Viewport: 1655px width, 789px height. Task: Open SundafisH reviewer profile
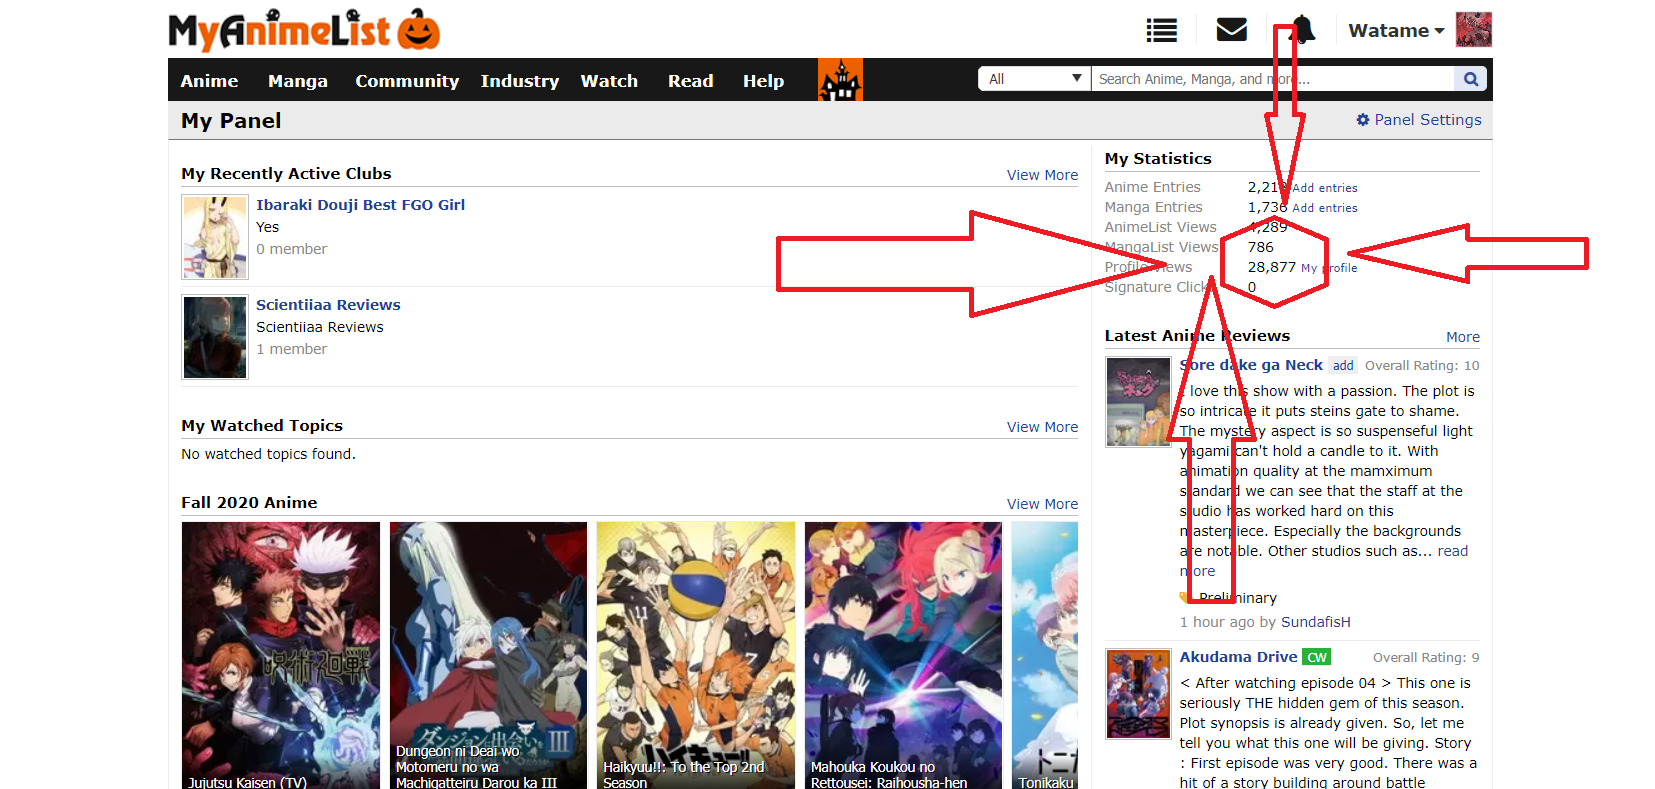(1315, 622)
